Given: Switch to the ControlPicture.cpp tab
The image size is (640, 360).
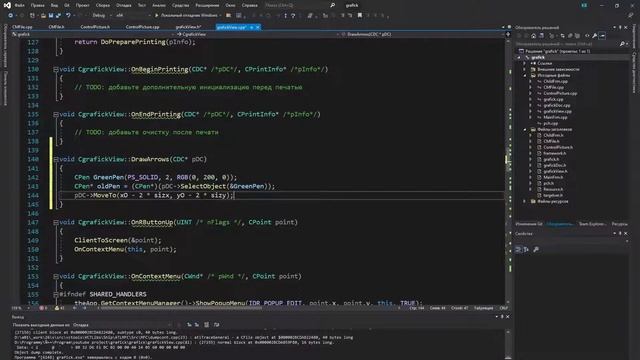Looking at the screenshot, I should point(142,27).
